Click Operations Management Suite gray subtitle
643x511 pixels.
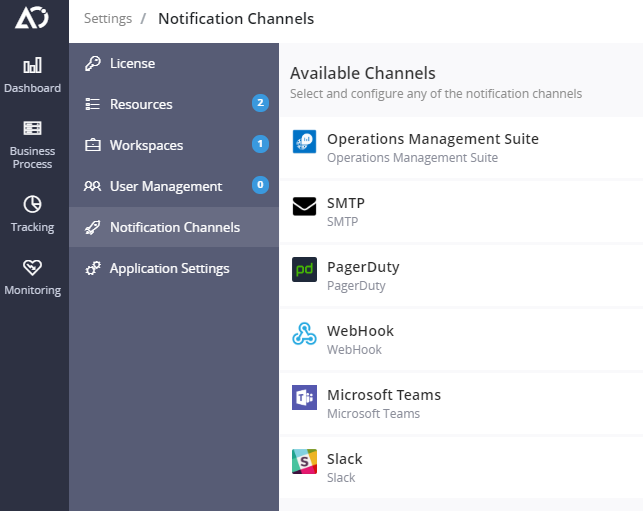[412, 158]
